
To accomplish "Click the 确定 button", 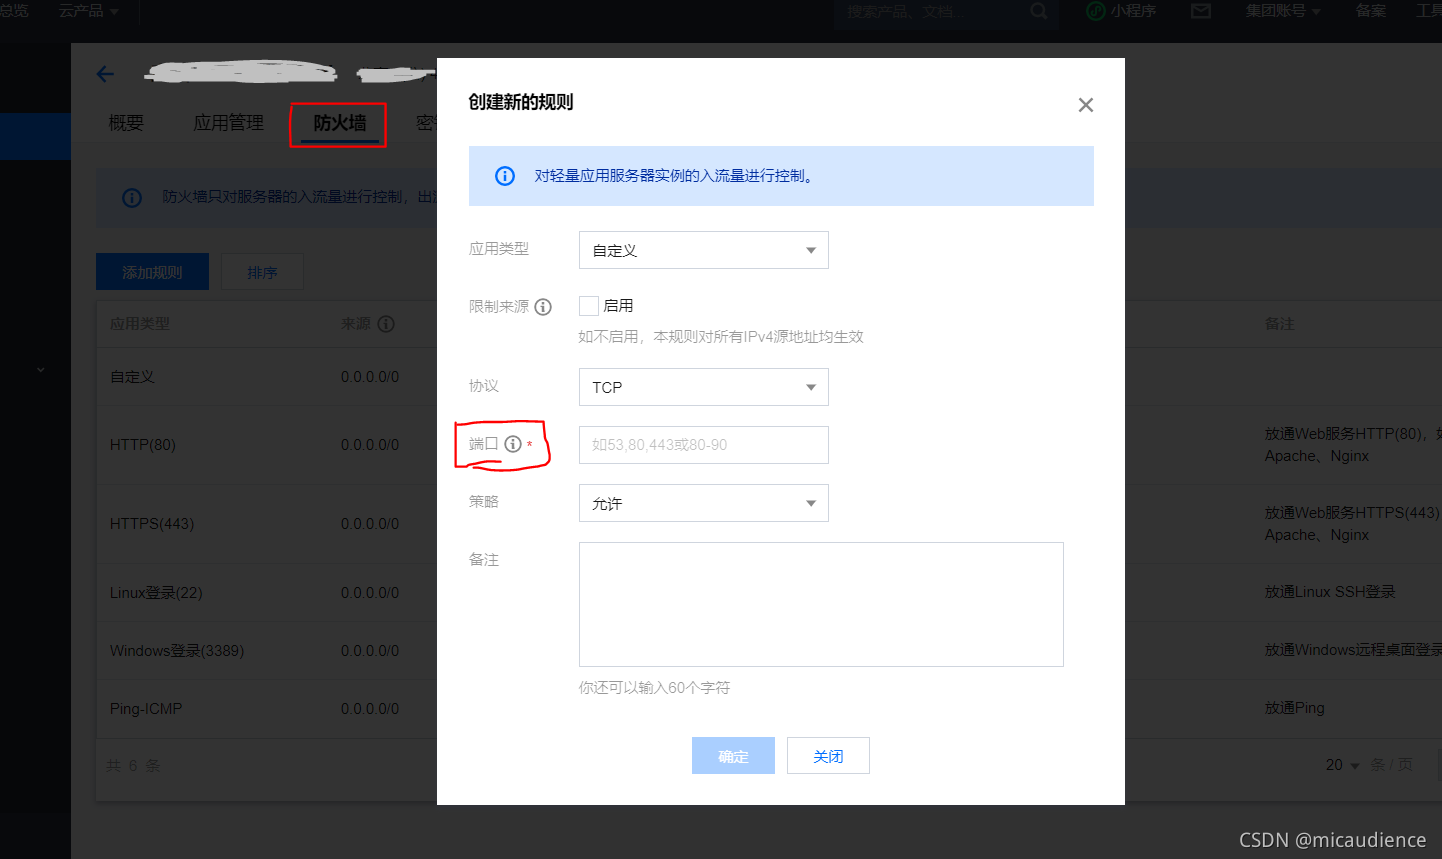I will coord(733,756).
